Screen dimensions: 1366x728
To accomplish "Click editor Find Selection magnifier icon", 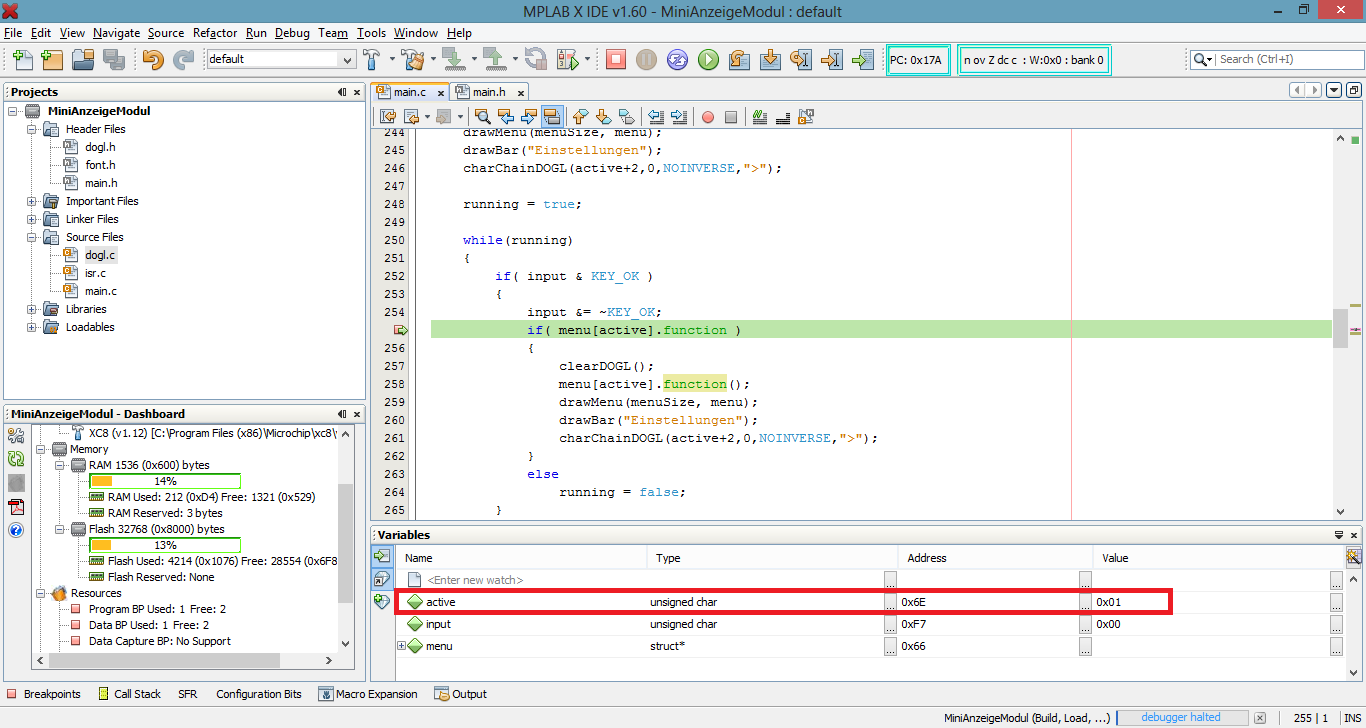I will click(x=482, y=117).
